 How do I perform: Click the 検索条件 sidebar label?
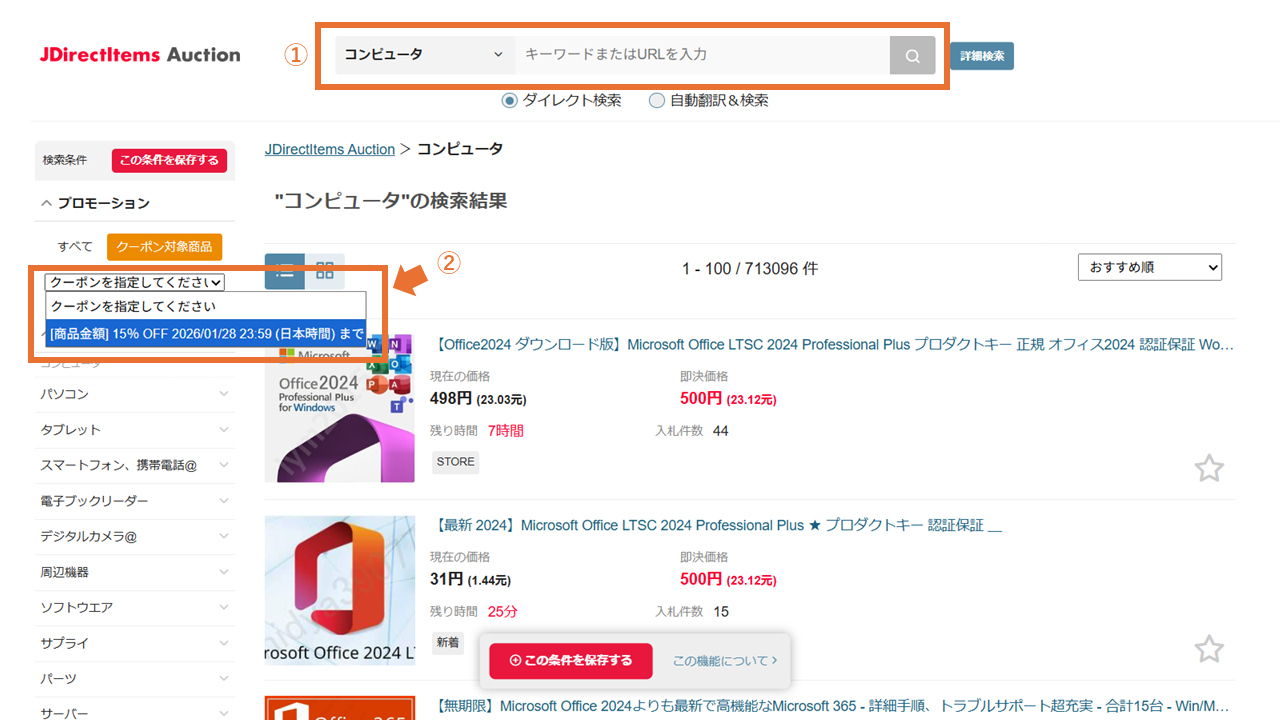coord(65,160)
